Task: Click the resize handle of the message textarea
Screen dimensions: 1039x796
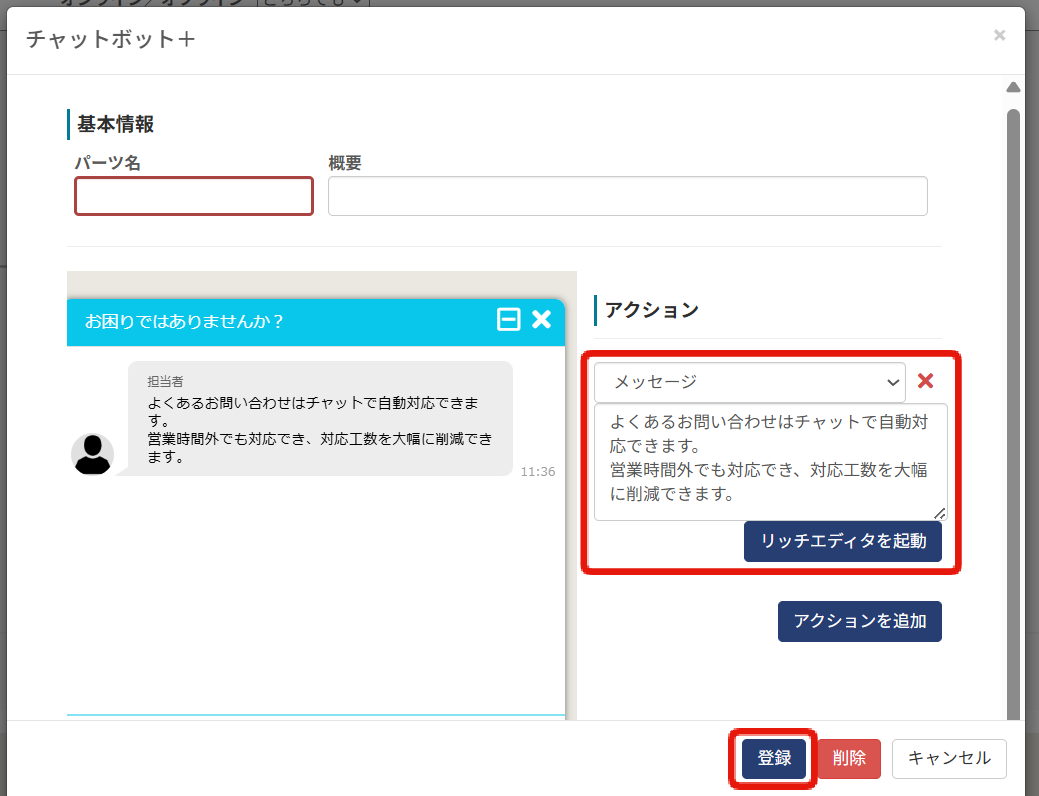Action: (x=939, y=513)
